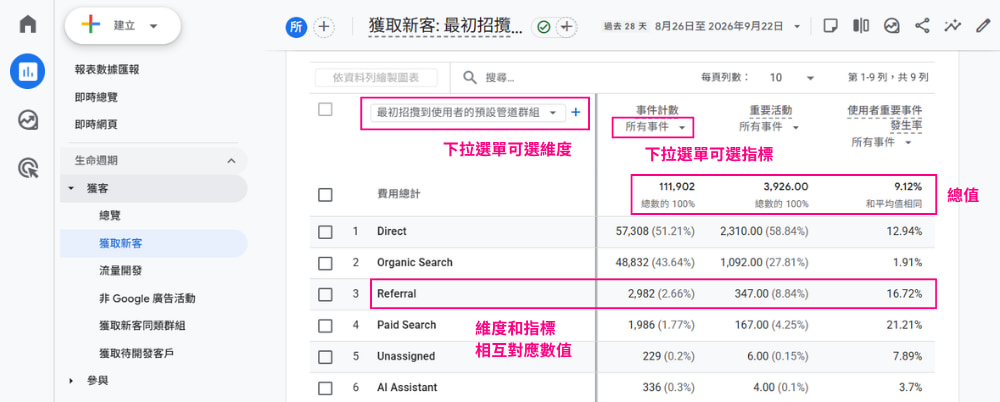Click the Referral channel name

point(396,294)
